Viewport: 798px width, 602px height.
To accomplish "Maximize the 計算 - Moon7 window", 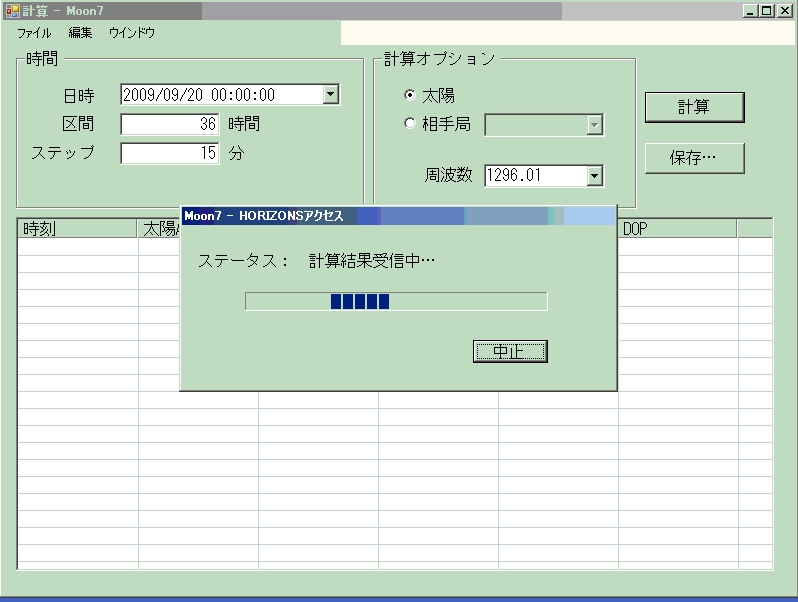I will (766, 10).
